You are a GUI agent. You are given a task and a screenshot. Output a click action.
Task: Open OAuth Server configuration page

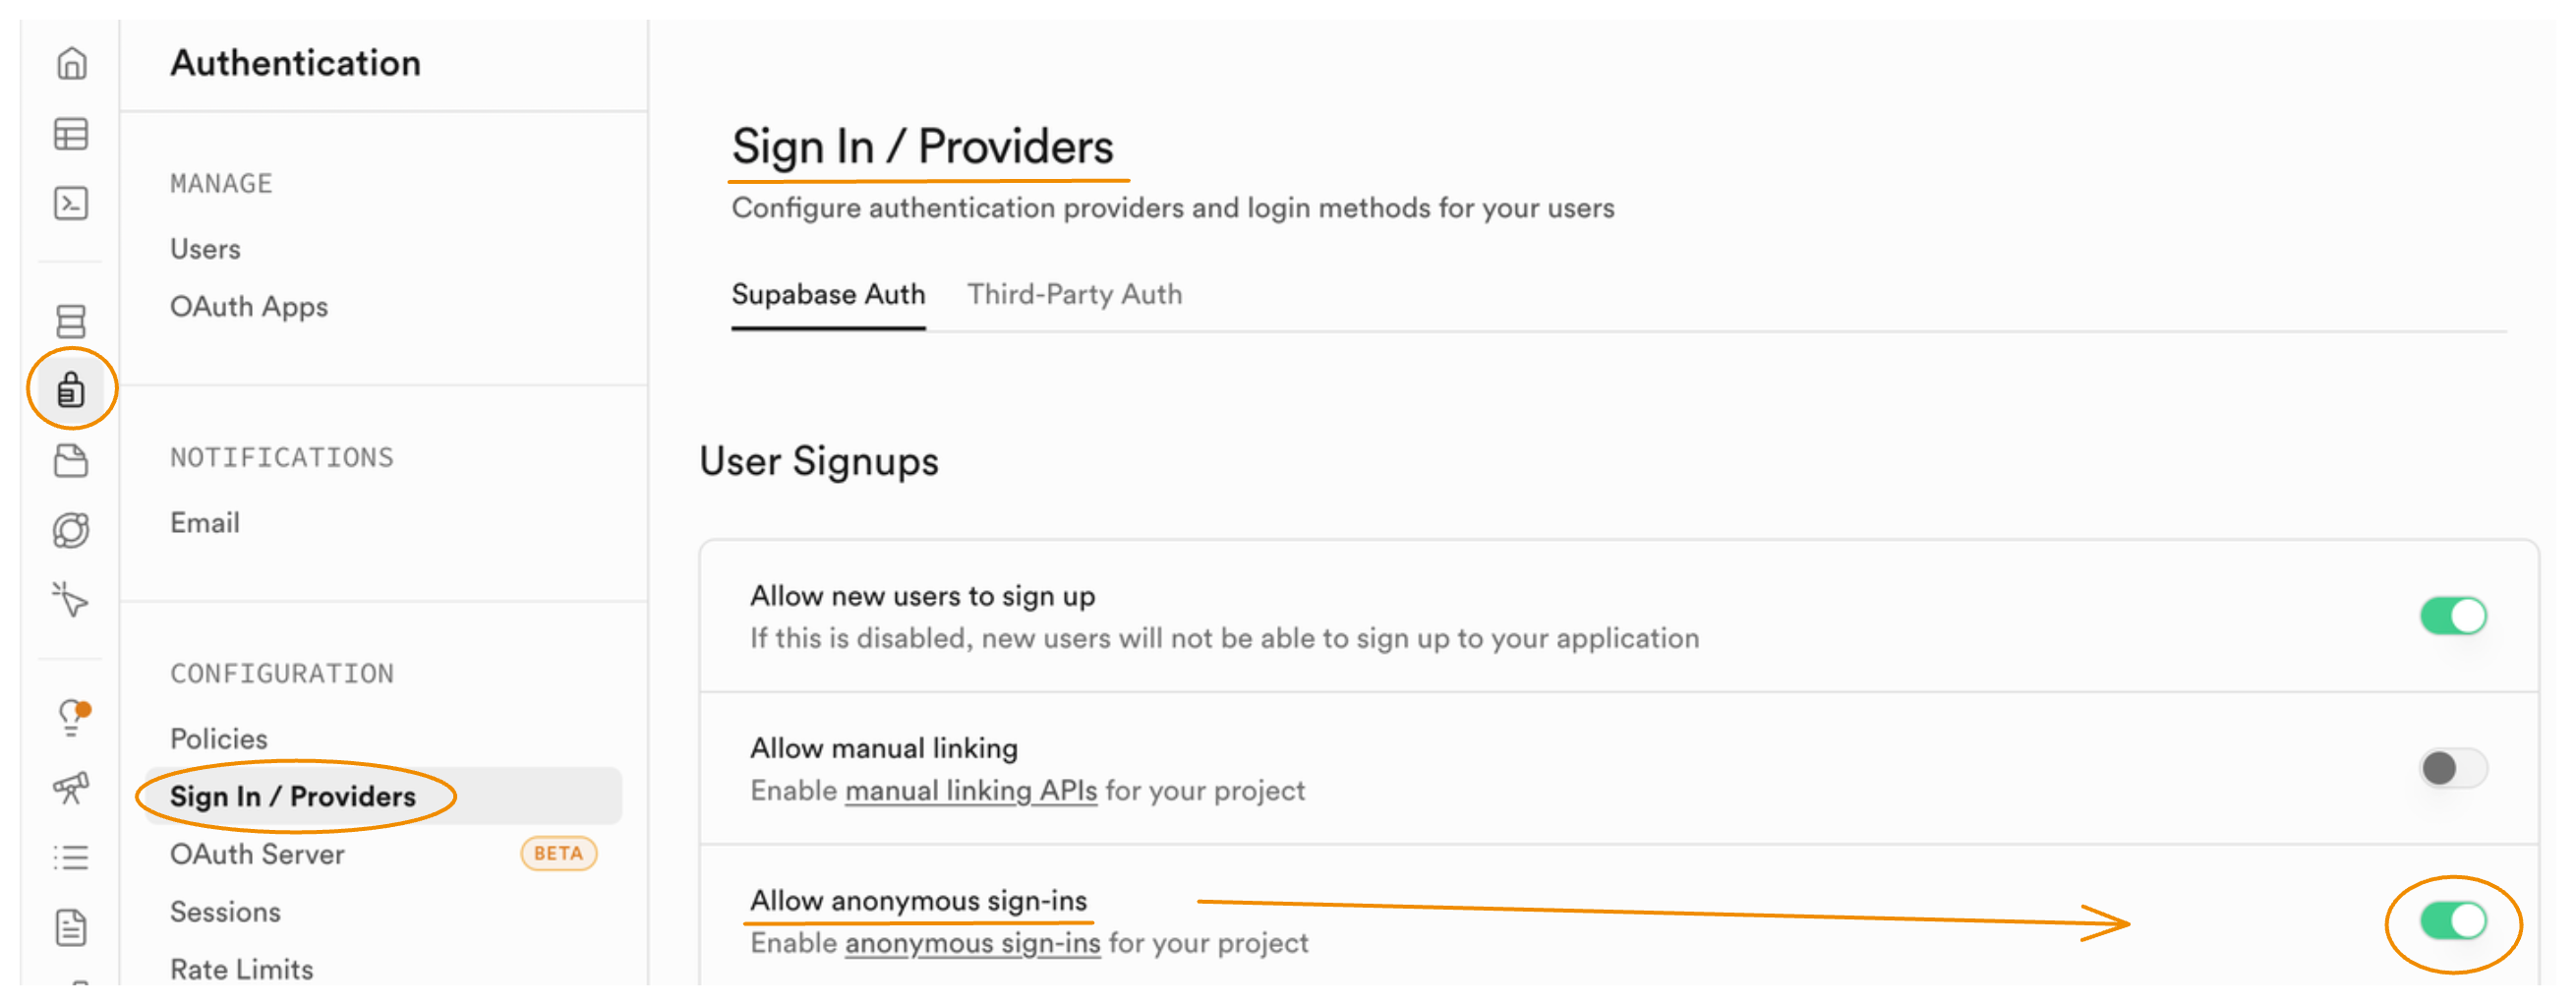click(257, 854)
